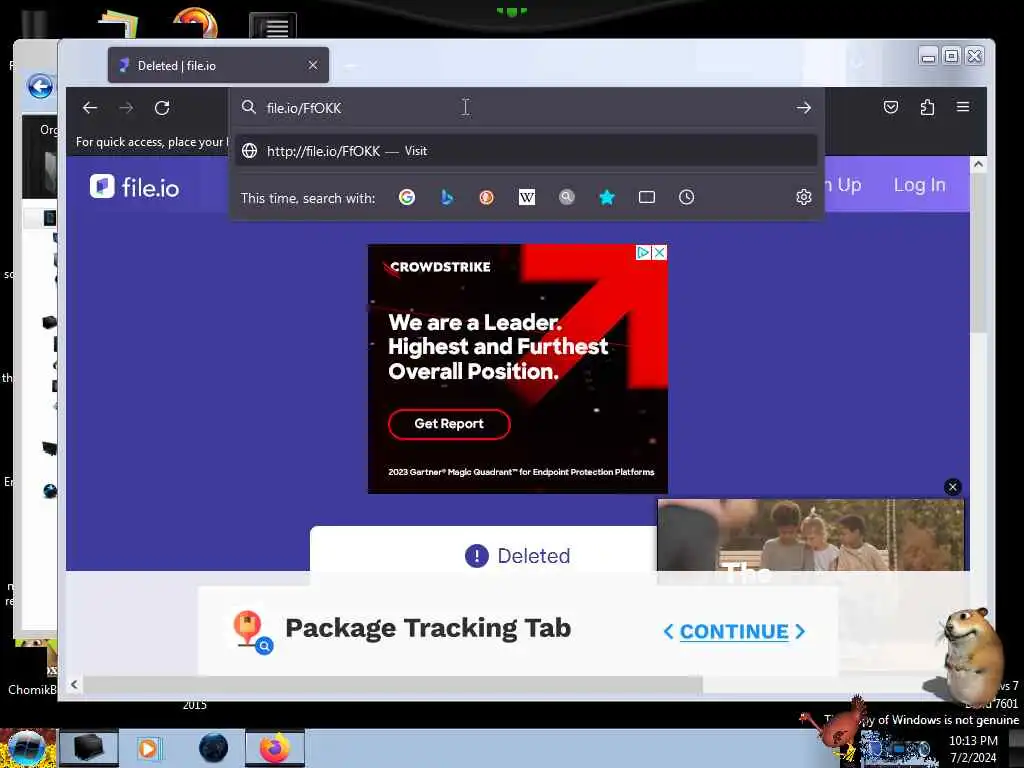Close the Deleted | file.io tab
Image resolution: width=1024 pixels, height=768 pixels.
pyautogui.click(x=313, y=65)
